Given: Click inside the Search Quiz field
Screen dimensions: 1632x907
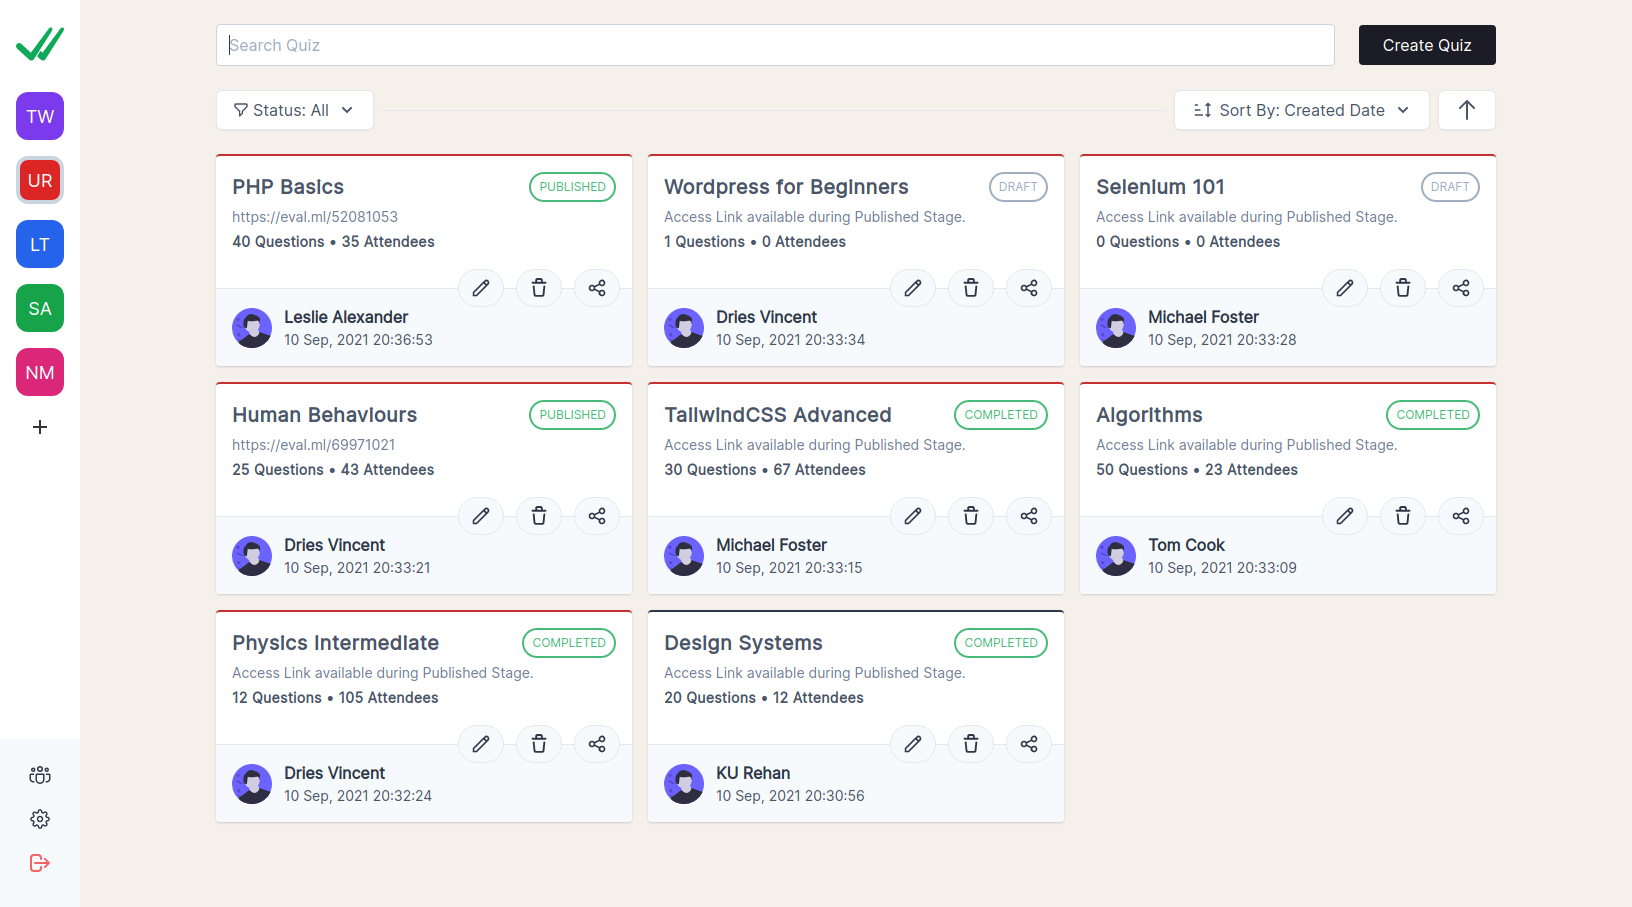Looking at the screenshot, I should [775, 44].
